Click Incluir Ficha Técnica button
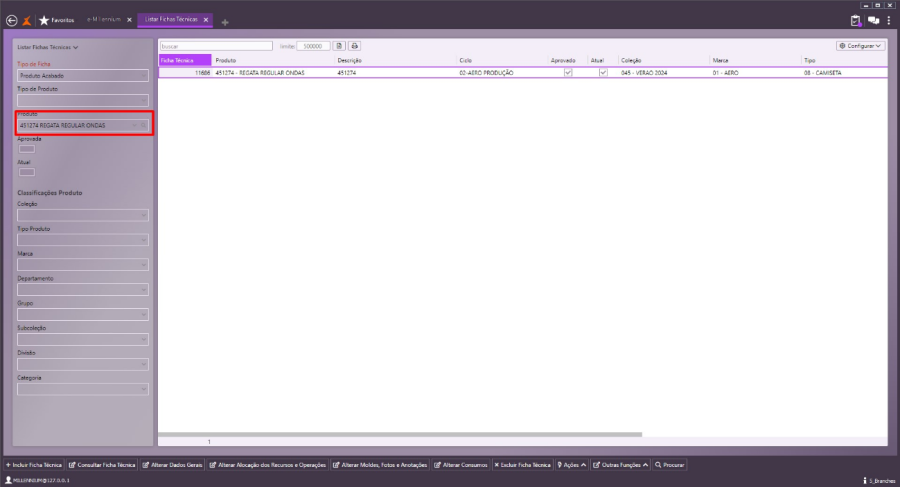The height and width of the screenshot is (487, 900). [33, 465]
